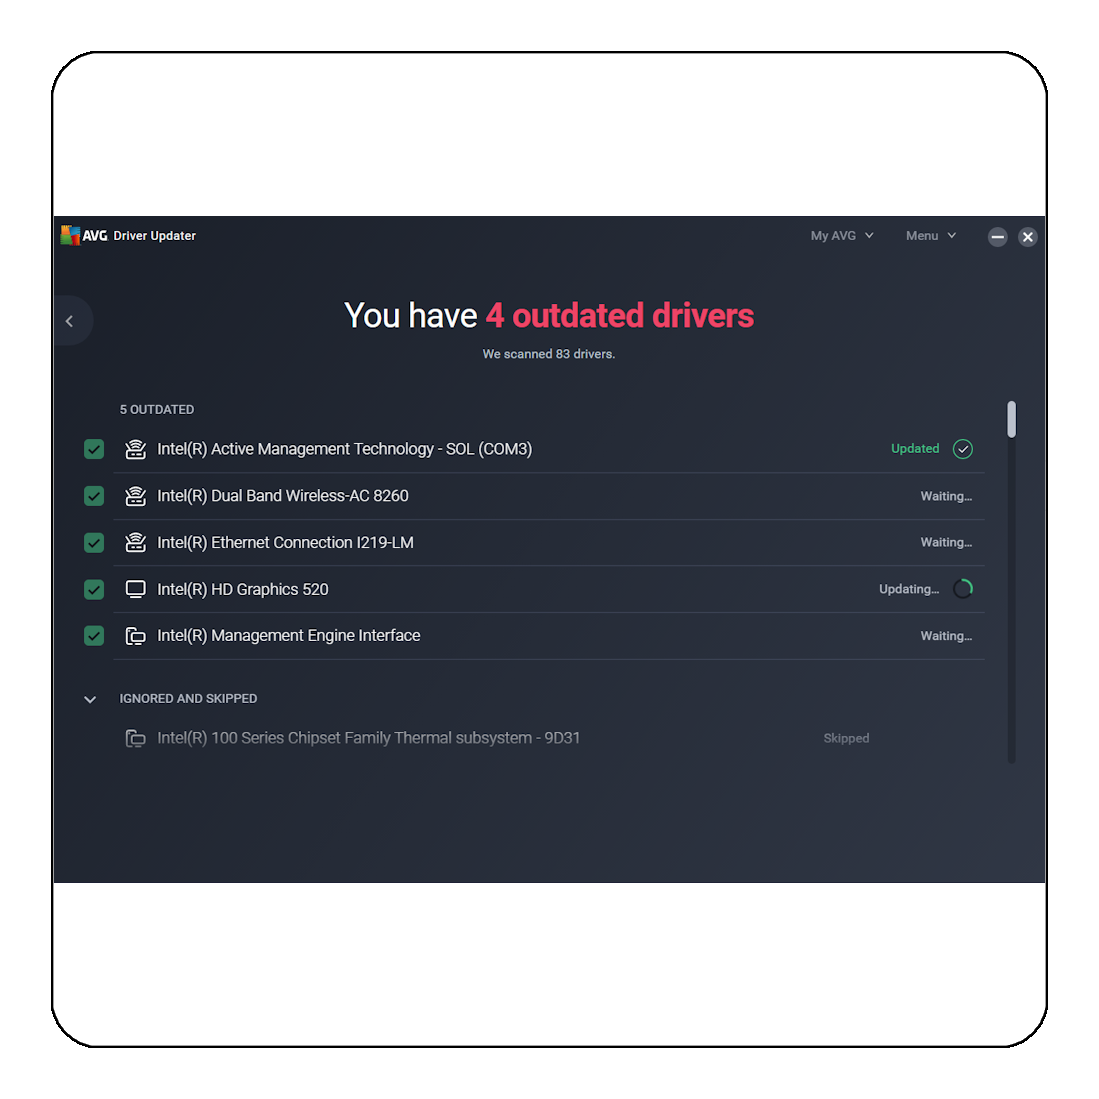Image resolution: width=1099 pixels, height=1099 pixels.
Task: Click Updating status for HD Graphics 520
Action: tap(909, 589)
